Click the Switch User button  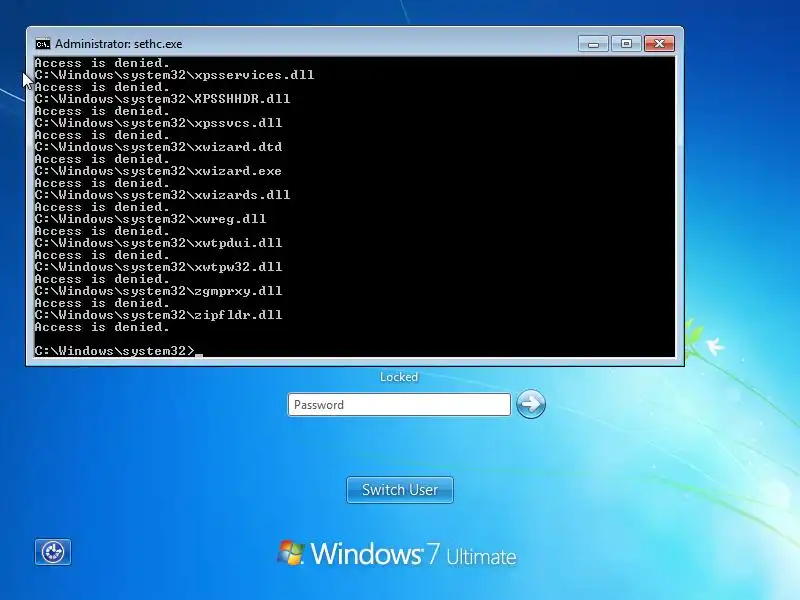[x=399, y=490]
